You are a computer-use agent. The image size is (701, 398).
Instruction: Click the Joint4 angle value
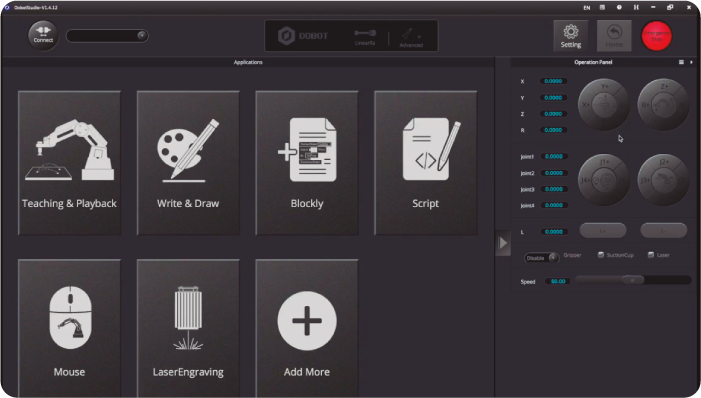coord(554,205)
